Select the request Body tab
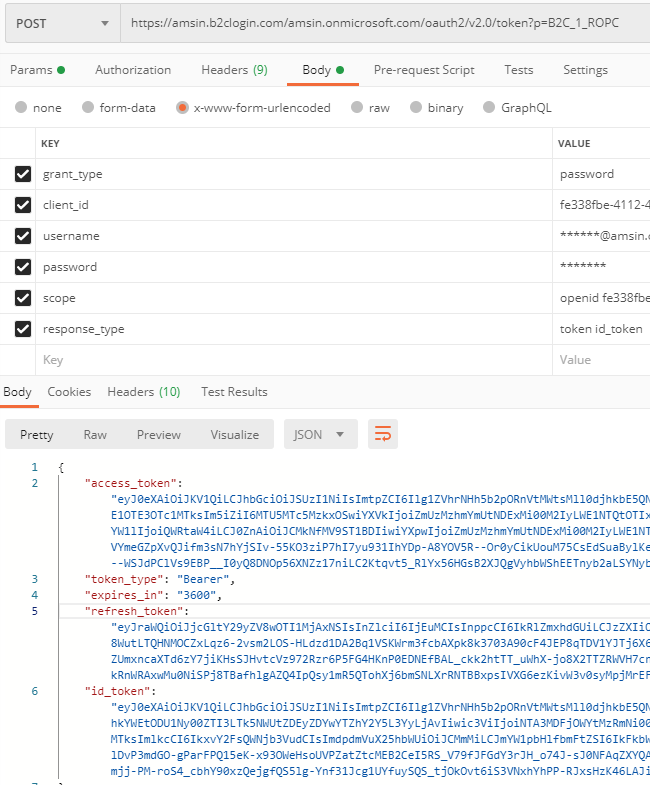650x785 pixels. 323,70
